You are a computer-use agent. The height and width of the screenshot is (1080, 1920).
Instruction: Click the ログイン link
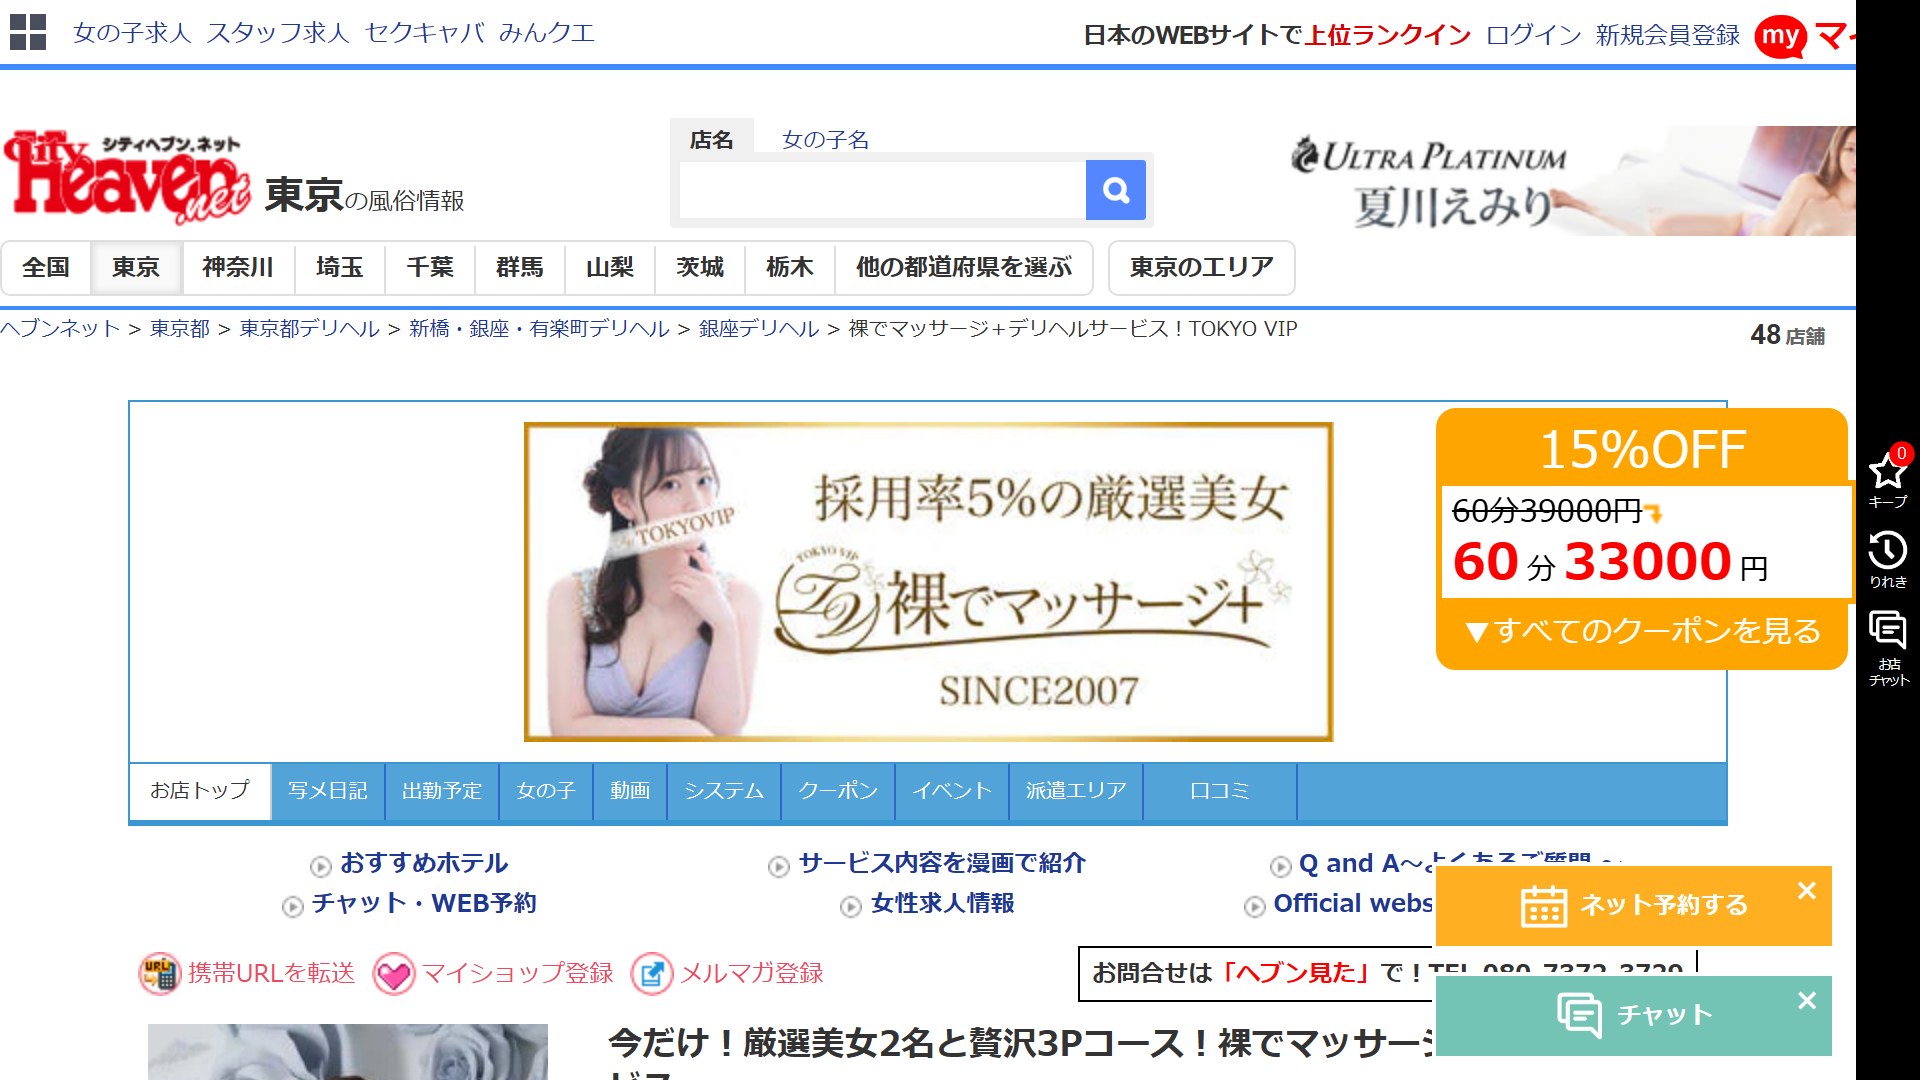tap(1534, 36)
